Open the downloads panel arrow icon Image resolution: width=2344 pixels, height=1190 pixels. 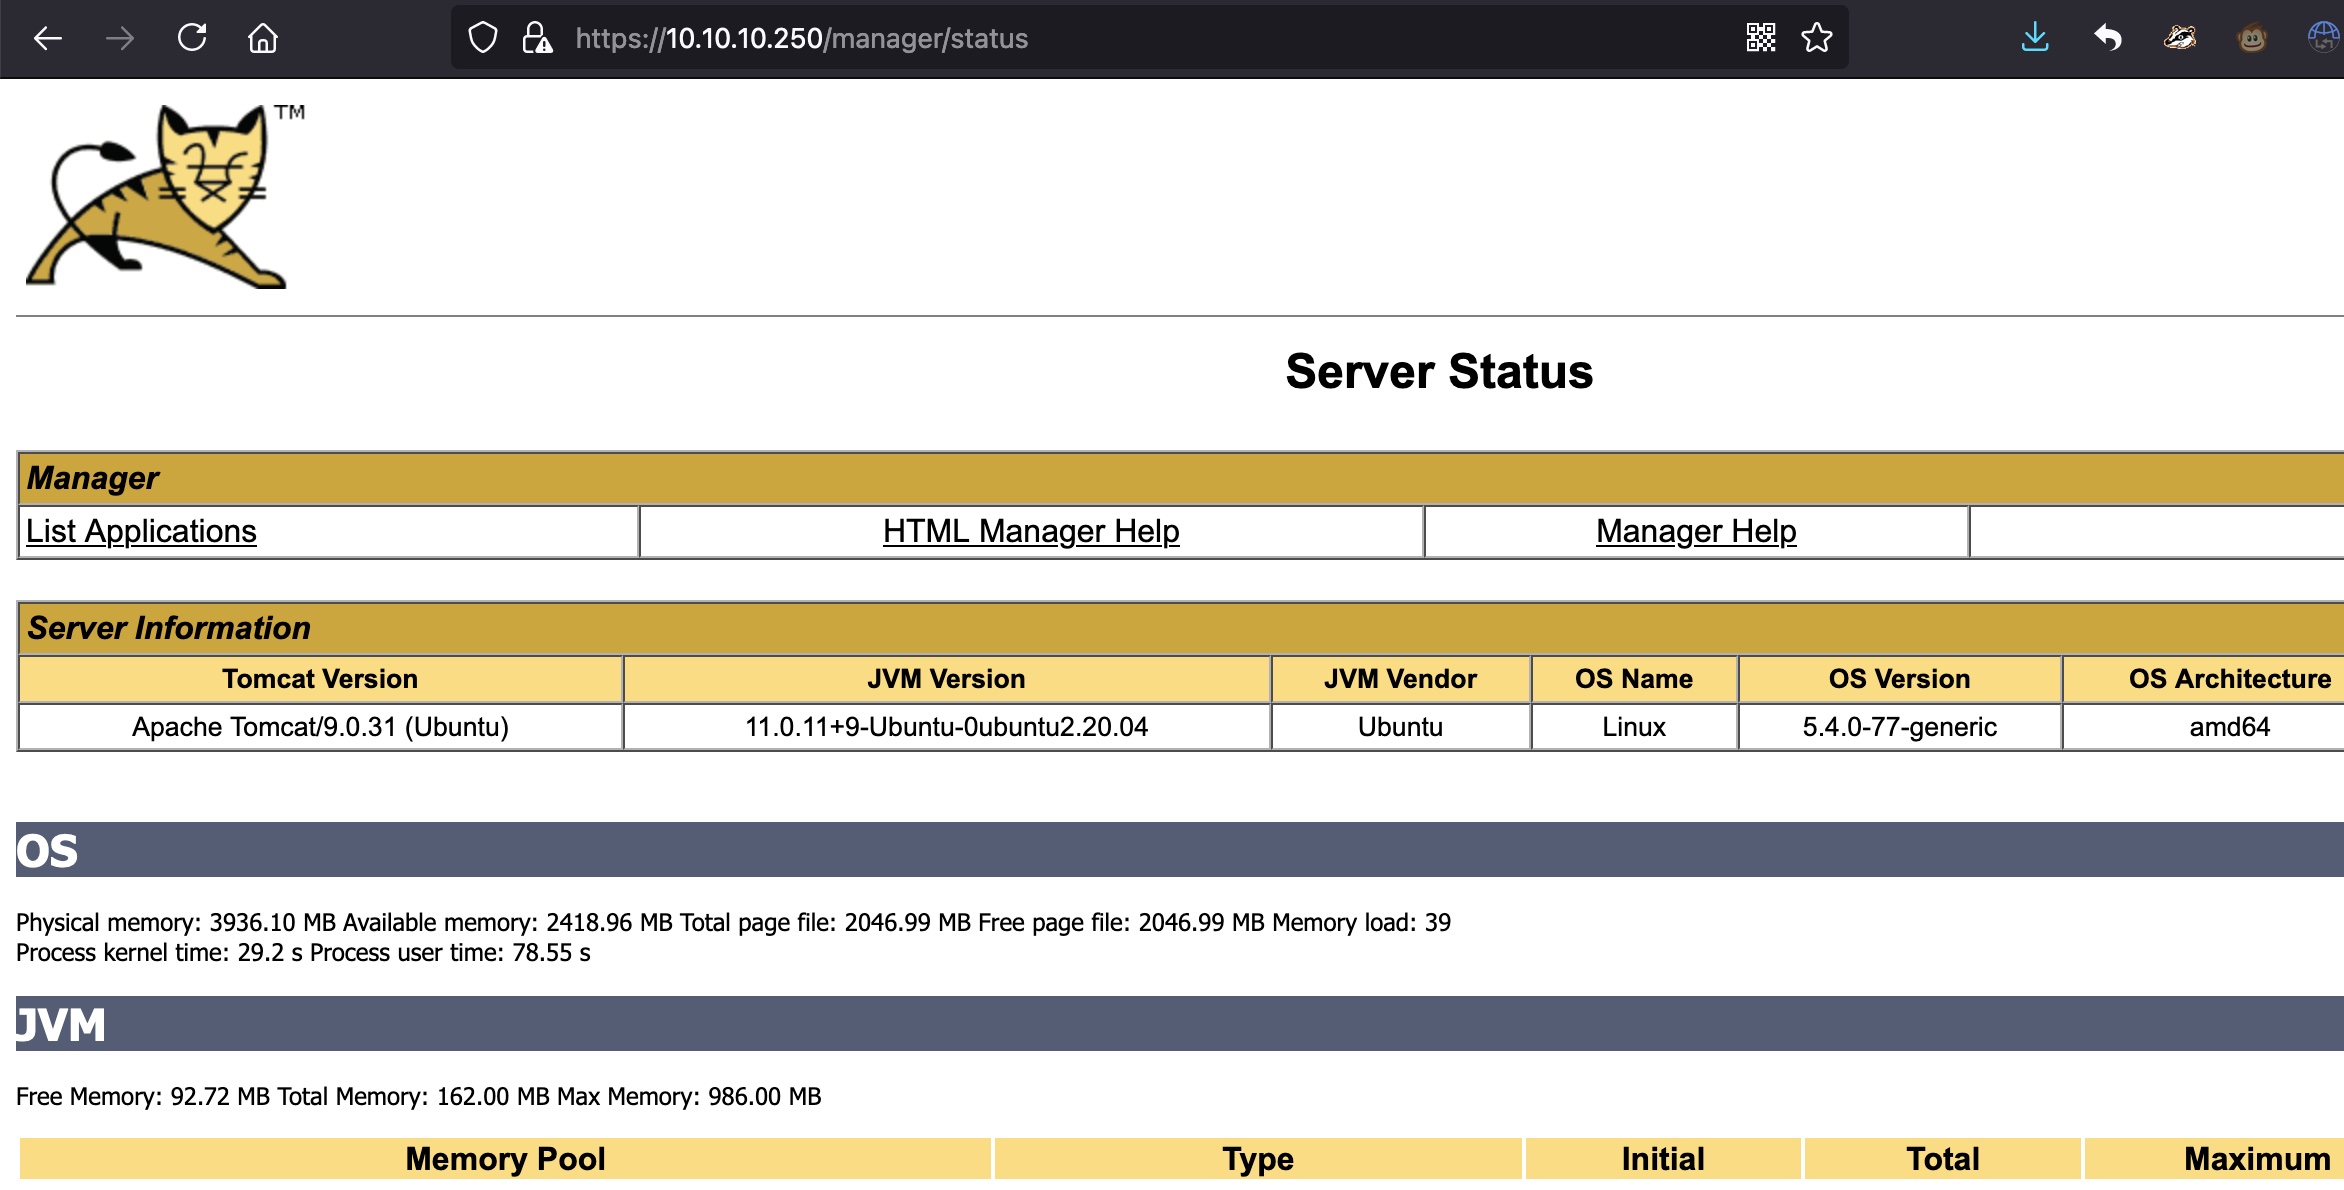coord(2034,38)
